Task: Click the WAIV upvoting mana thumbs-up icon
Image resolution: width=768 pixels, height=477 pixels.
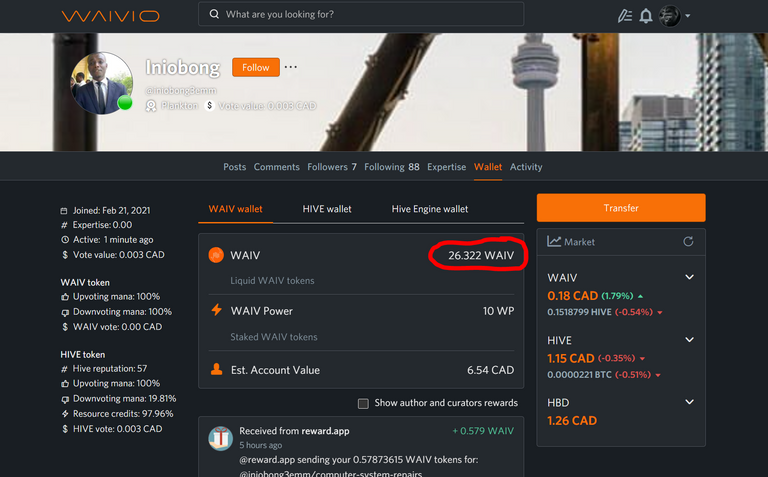Action: [x=65, y=297]
